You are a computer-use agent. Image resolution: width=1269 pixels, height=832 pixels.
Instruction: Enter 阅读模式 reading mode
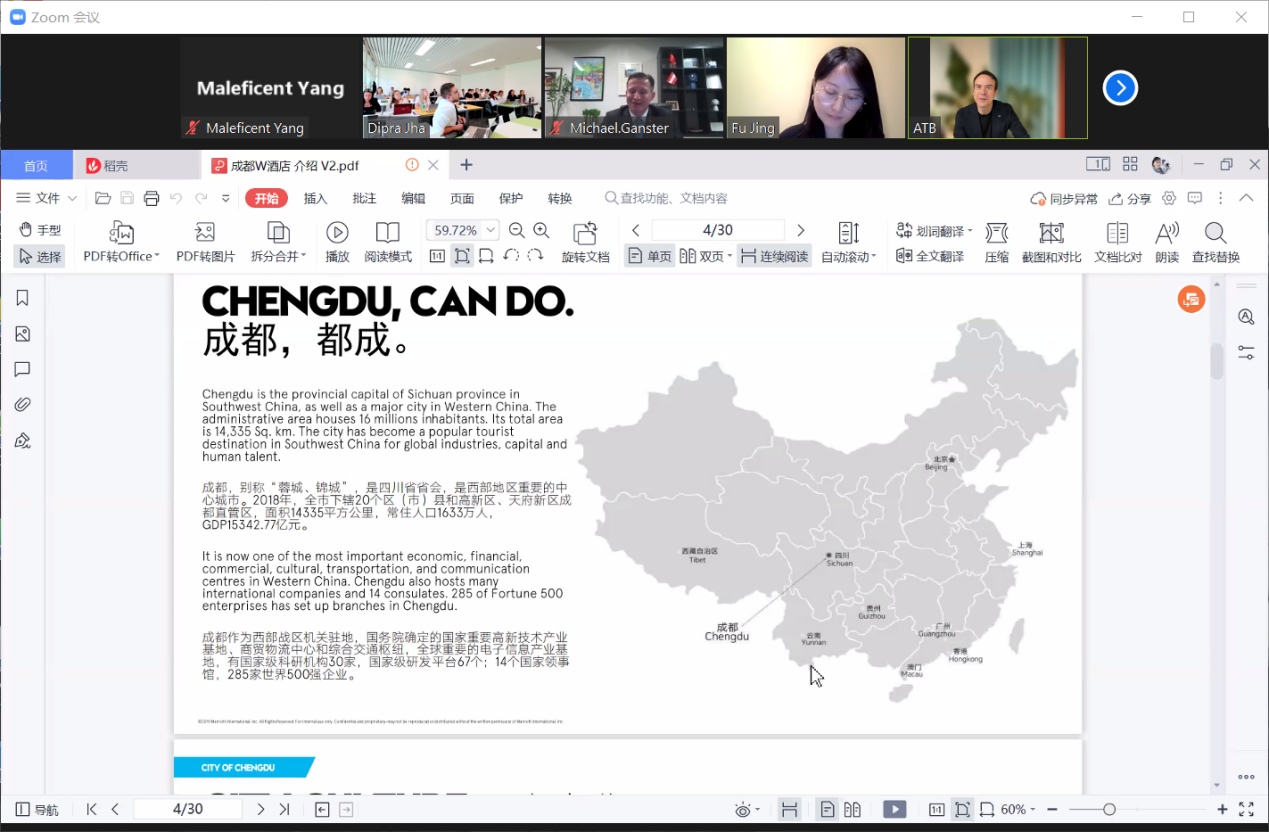[x=388, y=243]
